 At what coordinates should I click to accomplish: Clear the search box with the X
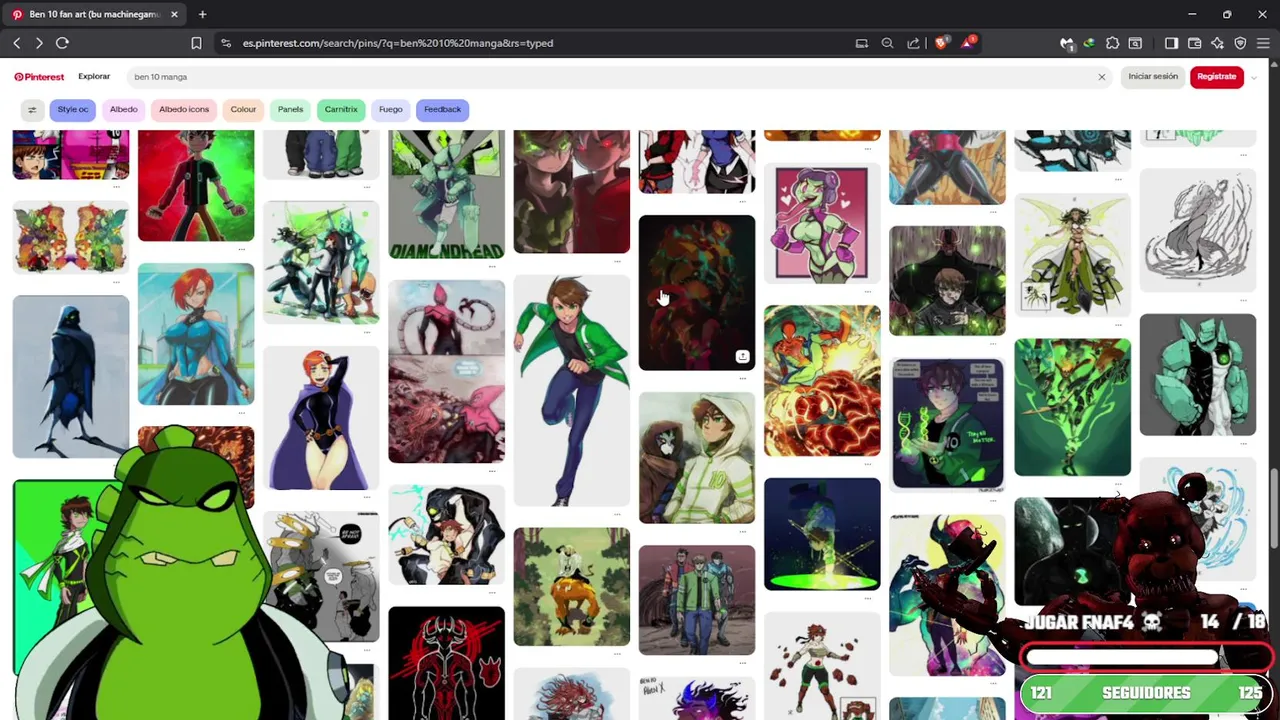coord(1102,77)
